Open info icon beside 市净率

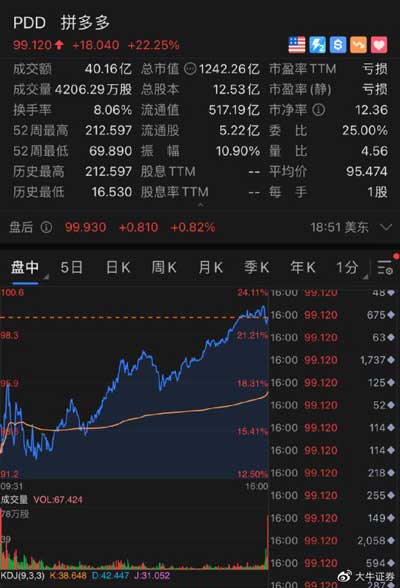coord(319,110)
